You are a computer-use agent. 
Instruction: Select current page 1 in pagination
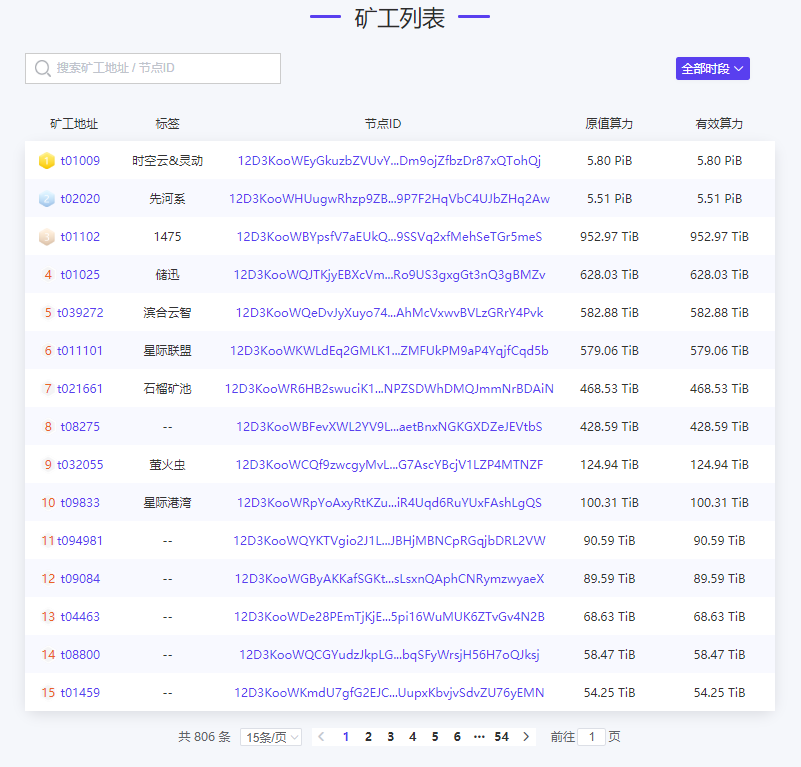click(x=346, y=736)
